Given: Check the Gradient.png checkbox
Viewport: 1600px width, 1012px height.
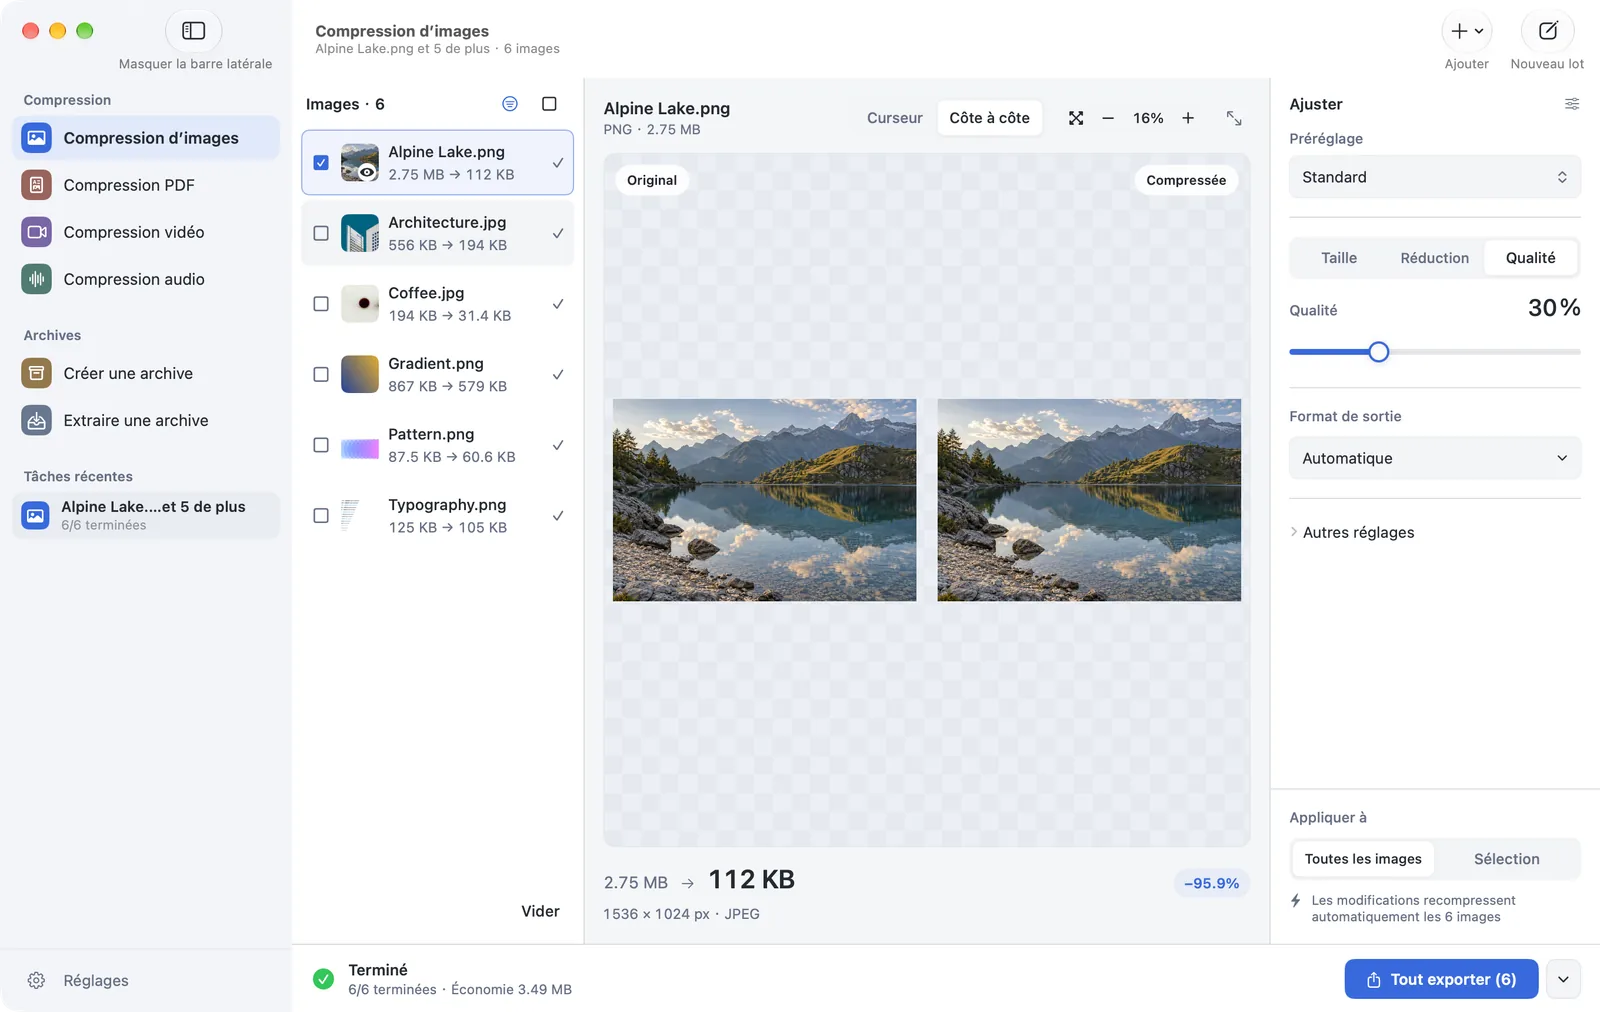Looking at the screenshot, I should (x=321, y=374).
